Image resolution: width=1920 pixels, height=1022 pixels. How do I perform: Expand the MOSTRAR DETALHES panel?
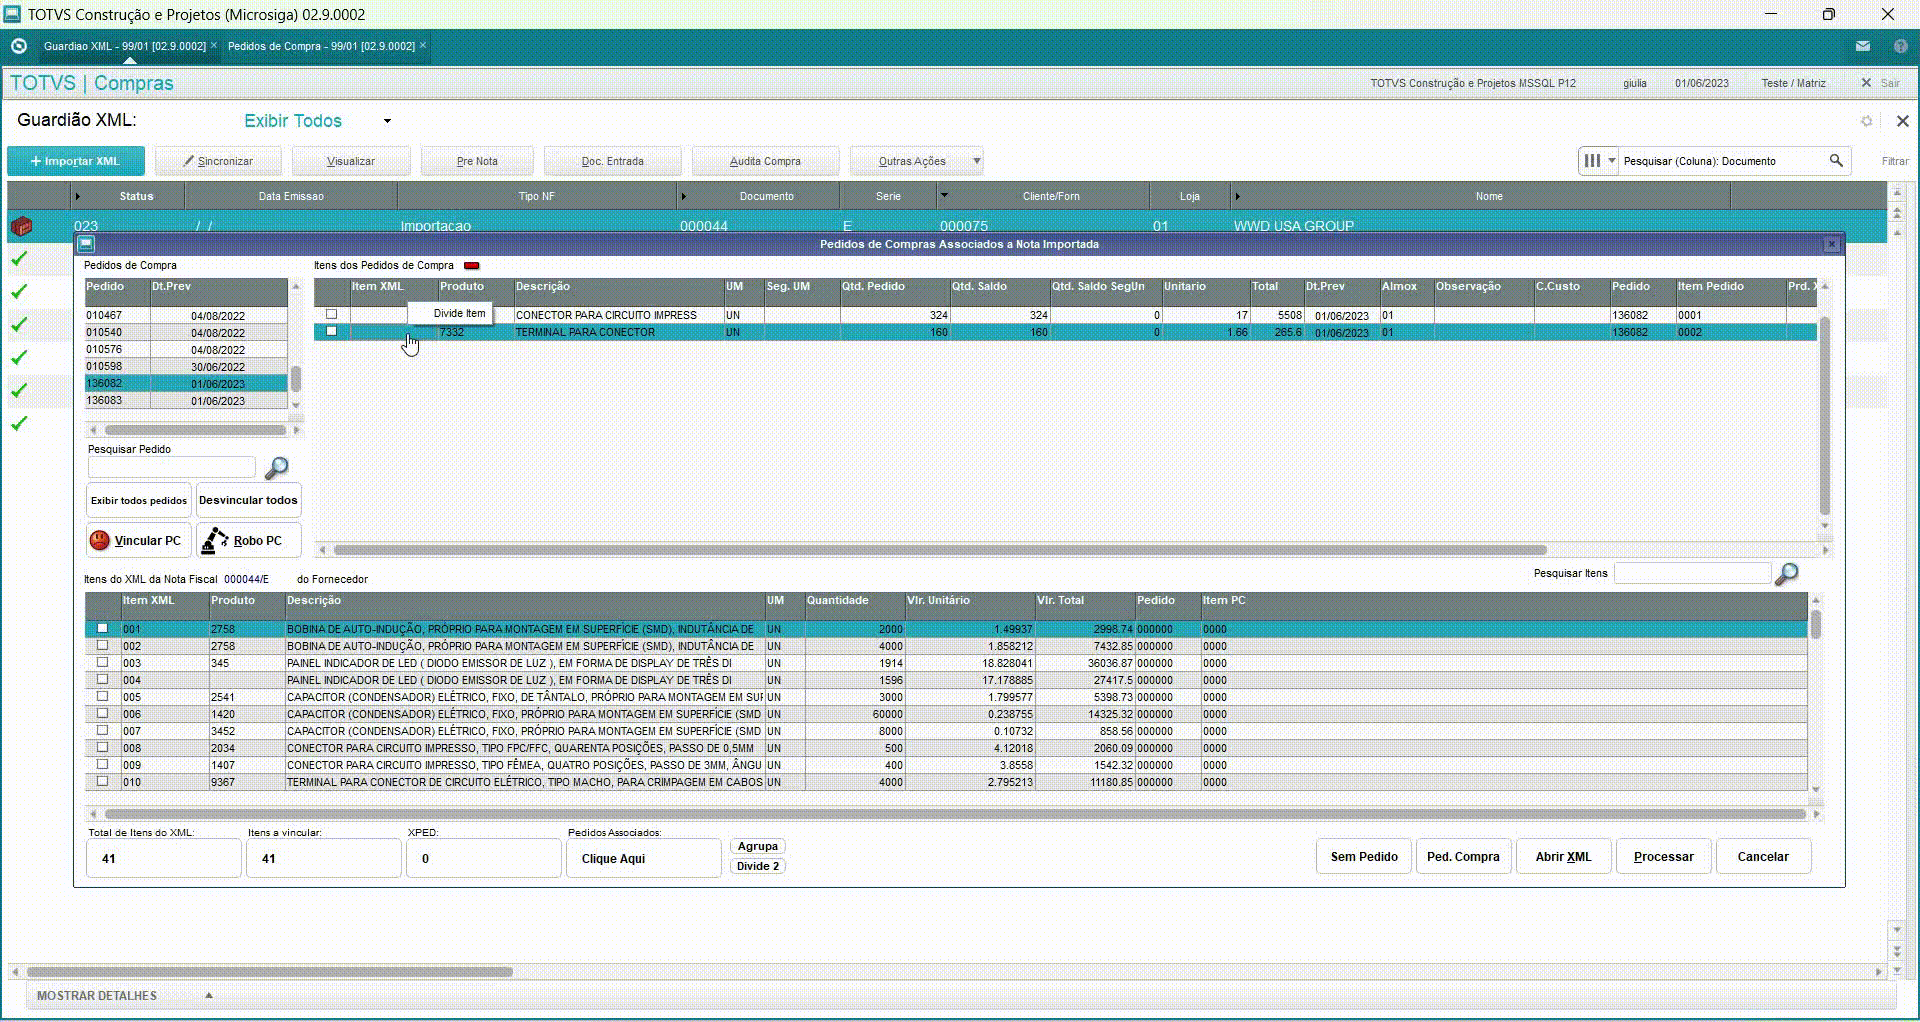tap(209, 996)
